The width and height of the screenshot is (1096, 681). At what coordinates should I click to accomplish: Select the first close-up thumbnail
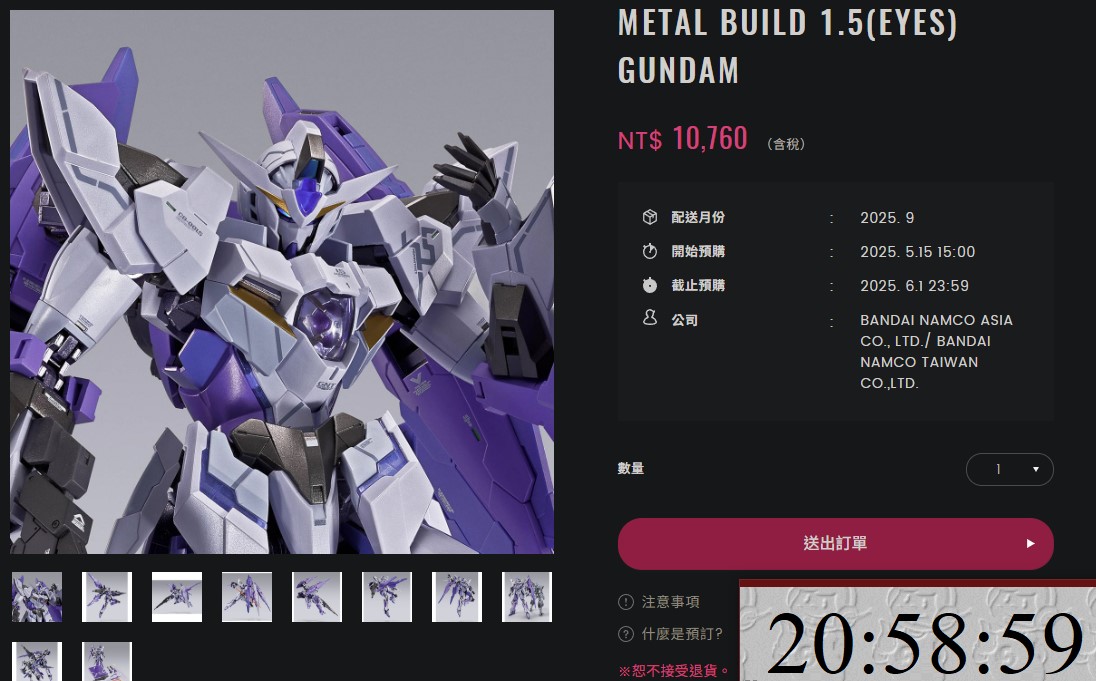pos(37,597)
